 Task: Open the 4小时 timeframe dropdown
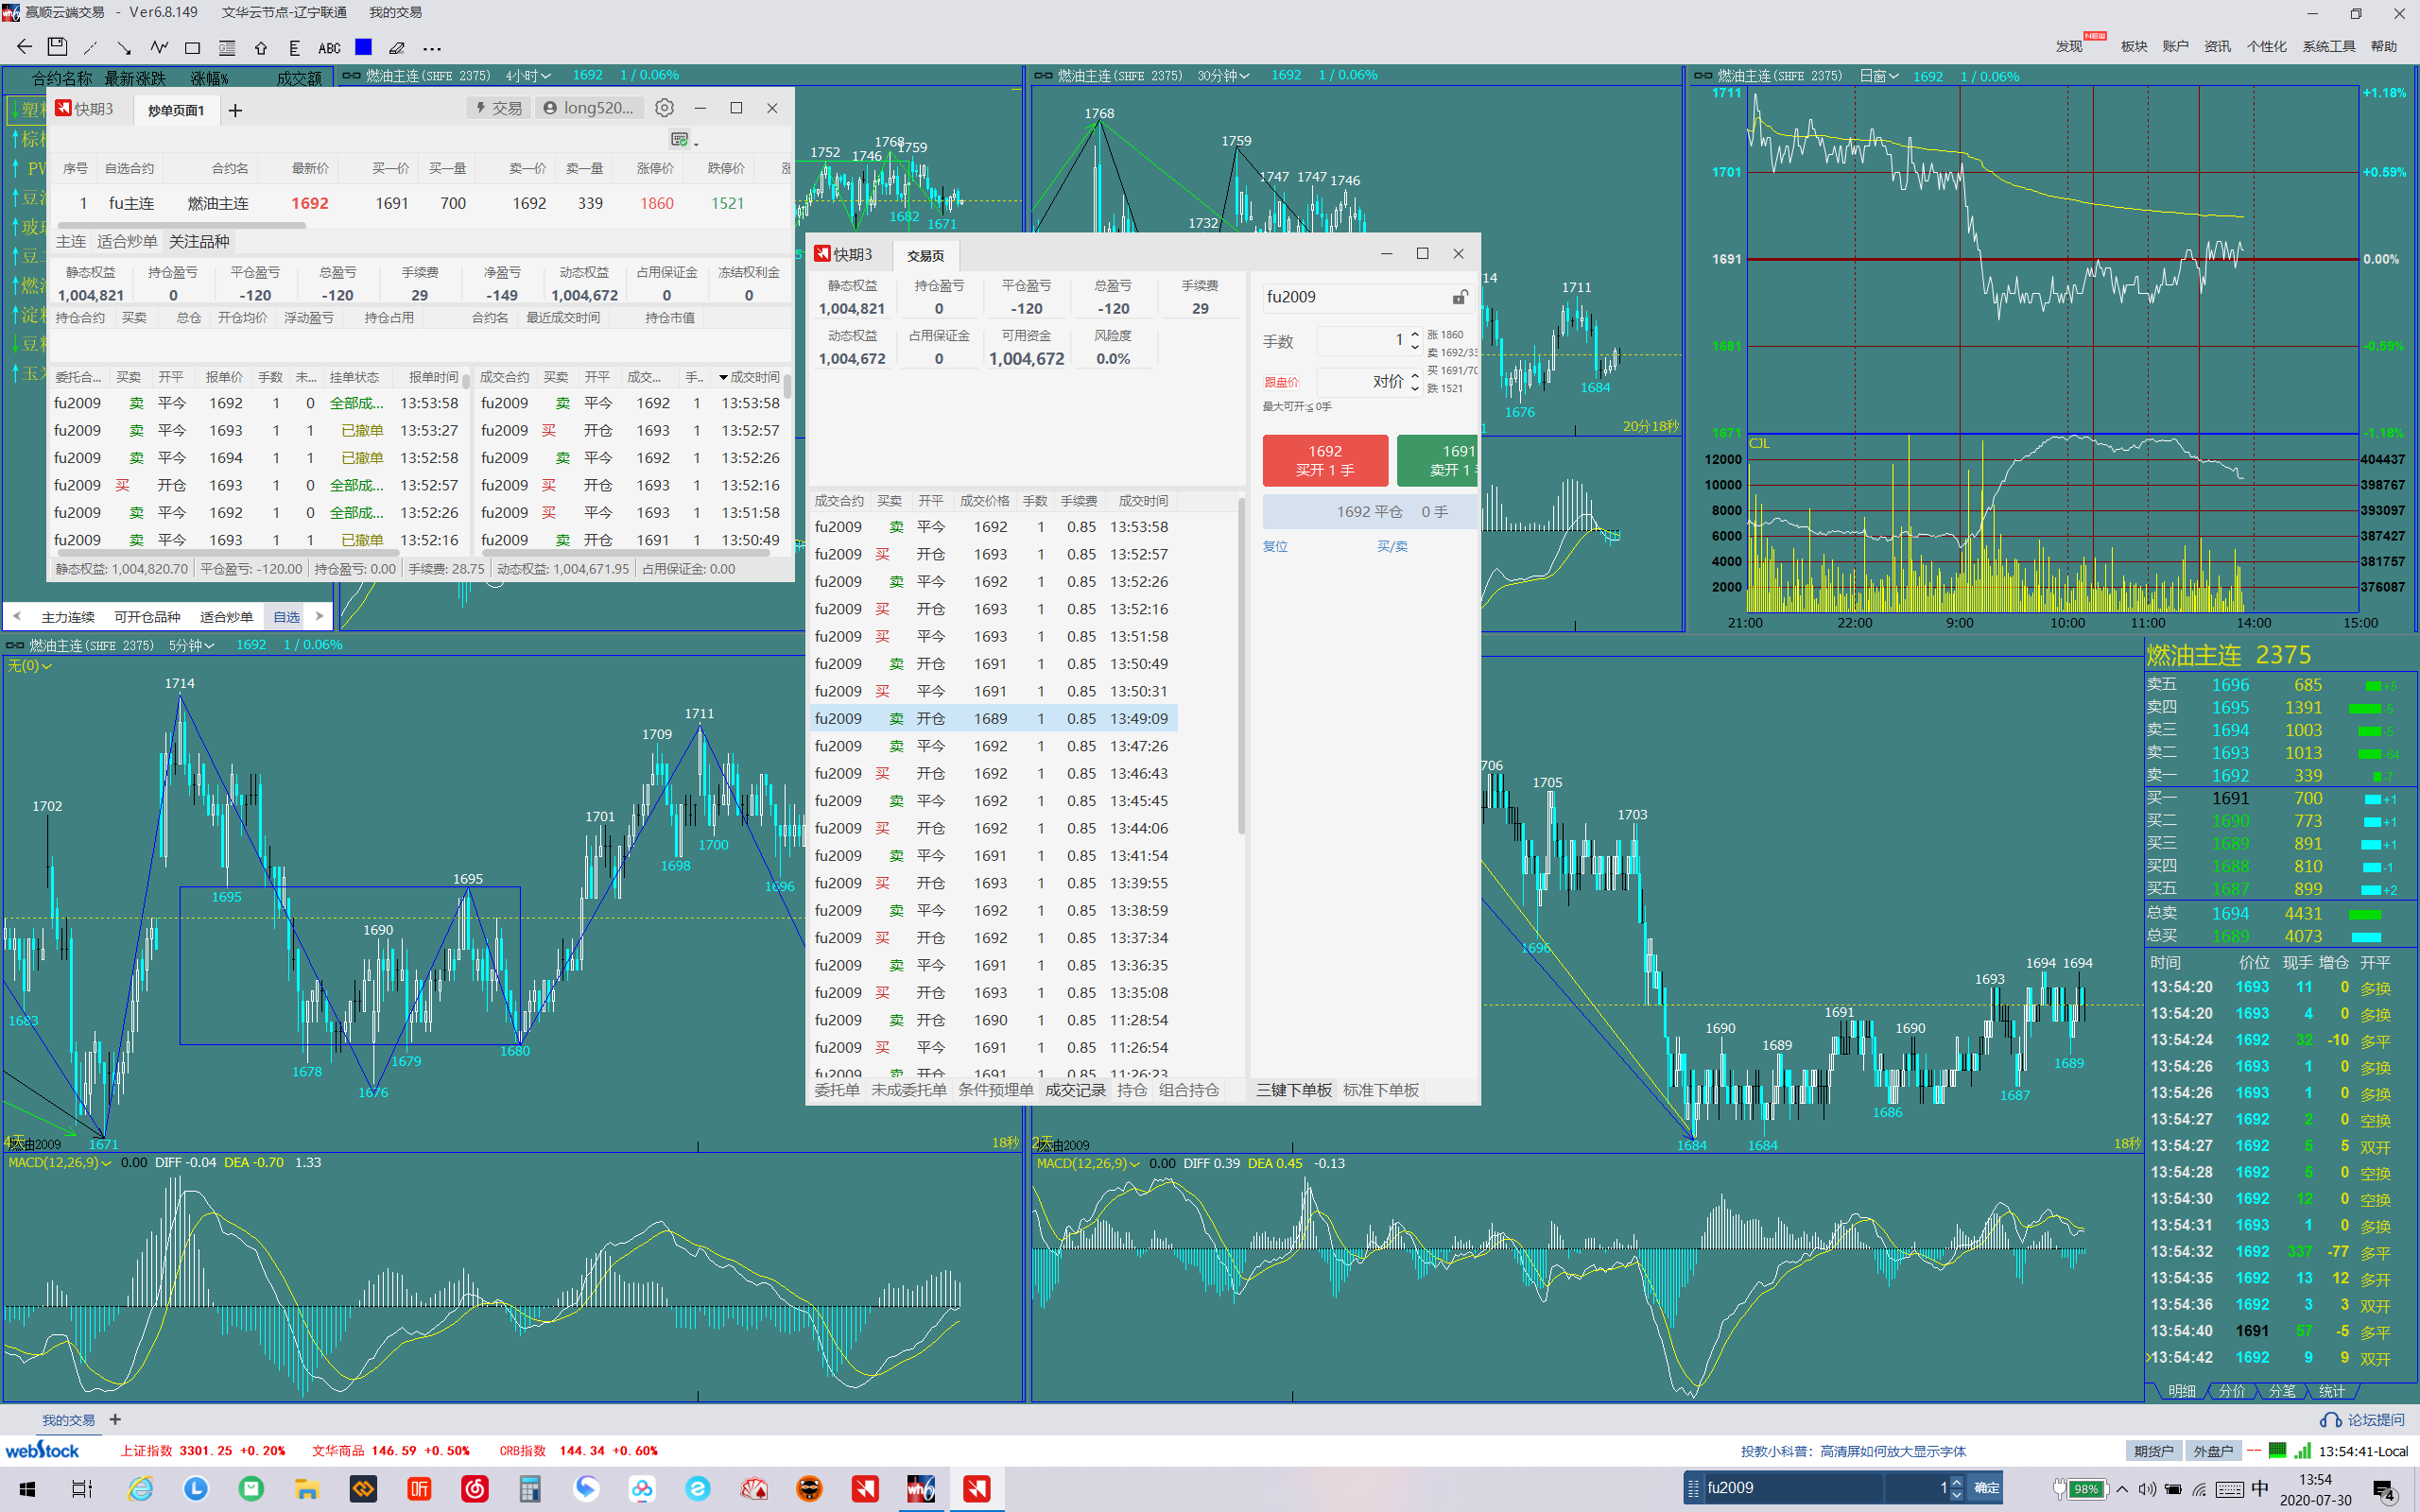[x=528, y=75]
